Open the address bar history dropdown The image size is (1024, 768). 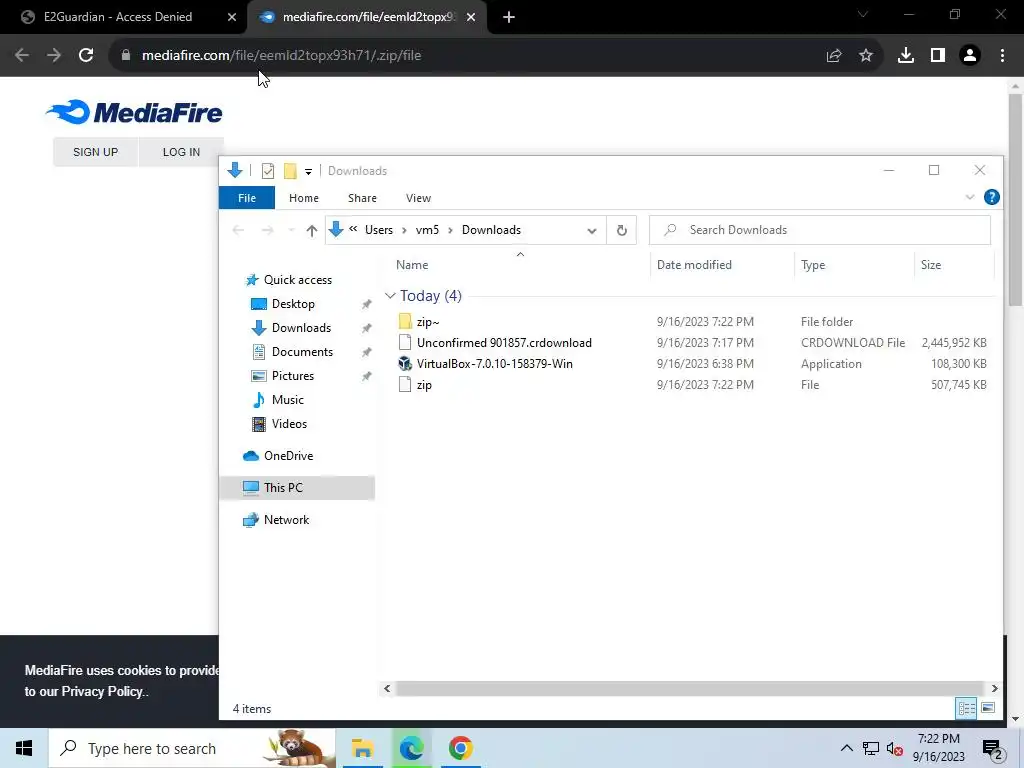(592, 231)
